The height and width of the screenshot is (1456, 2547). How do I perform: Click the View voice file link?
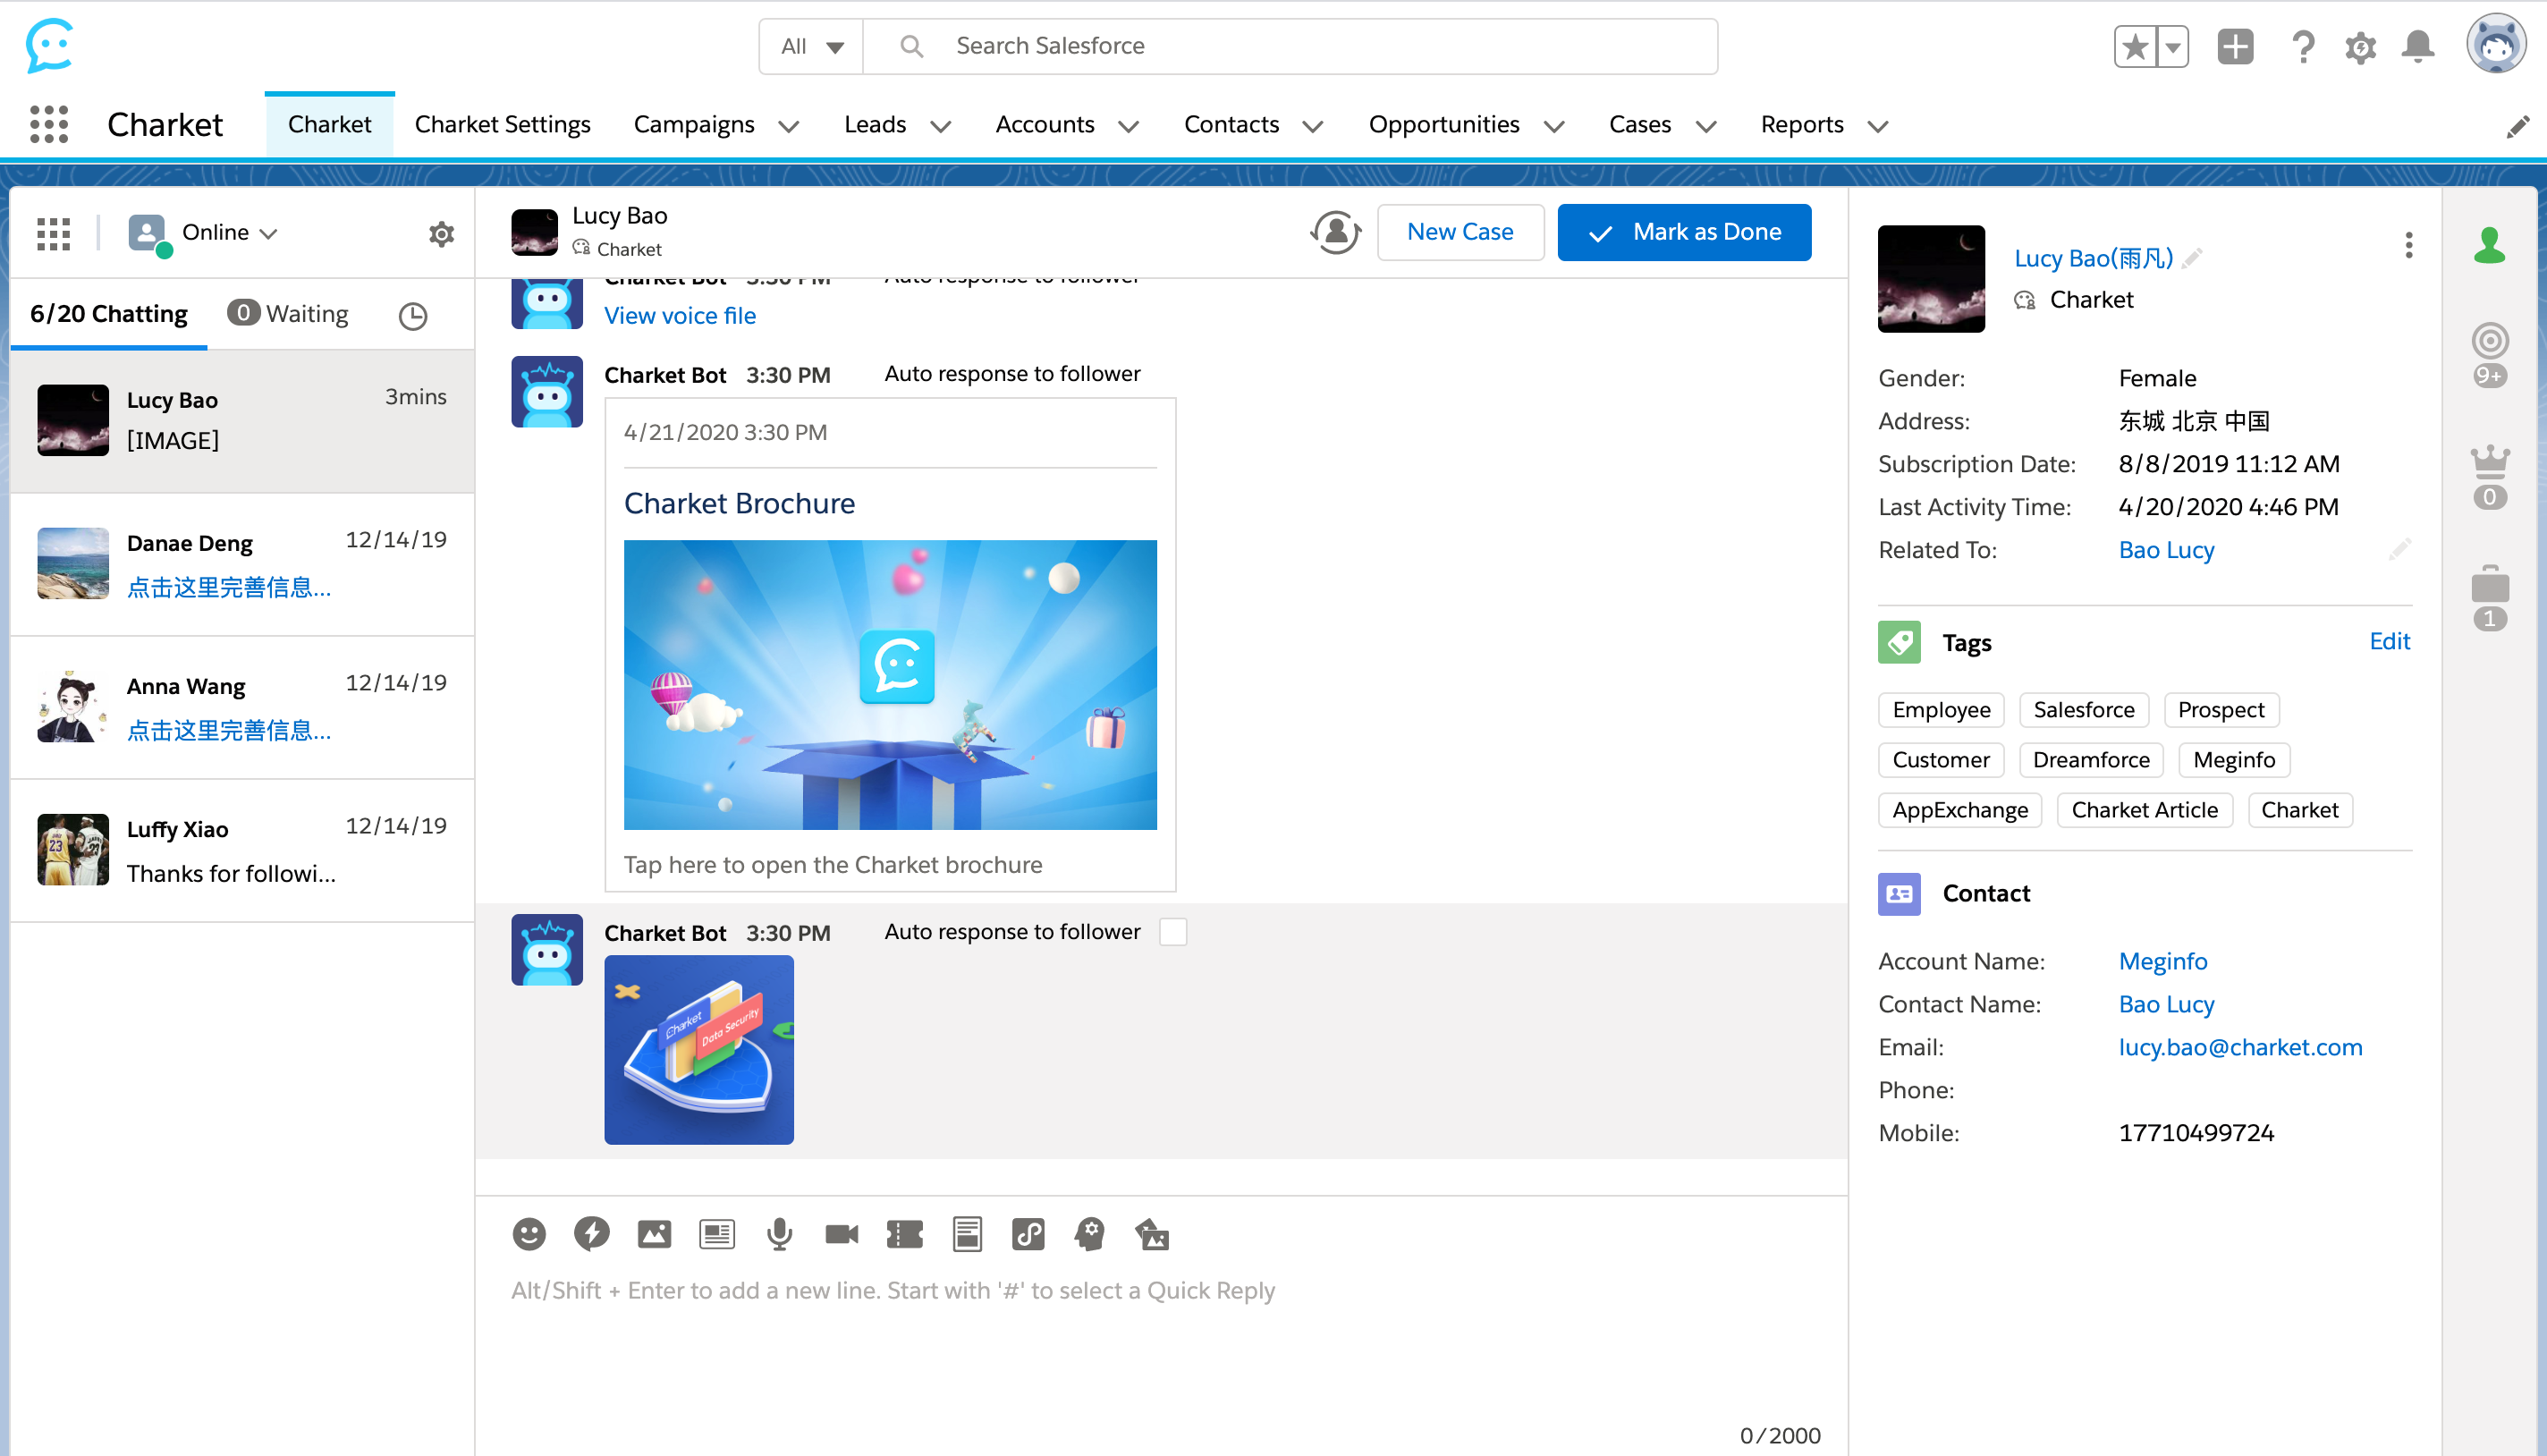tap(680, 315)
